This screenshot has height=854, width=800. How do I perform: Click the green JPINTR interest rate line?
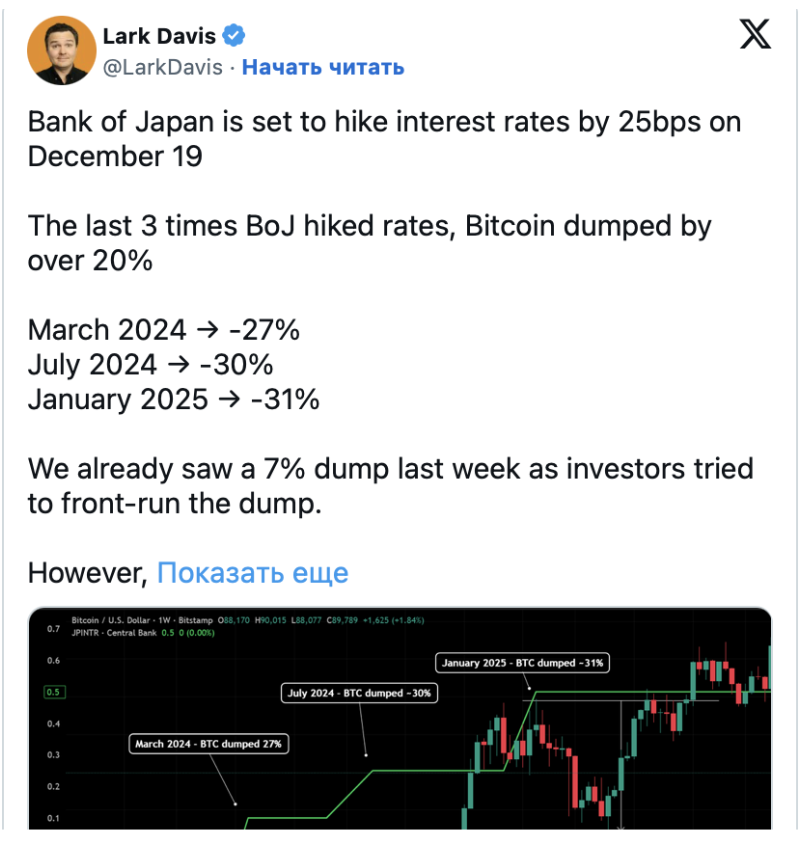click(x=420, y=770)
